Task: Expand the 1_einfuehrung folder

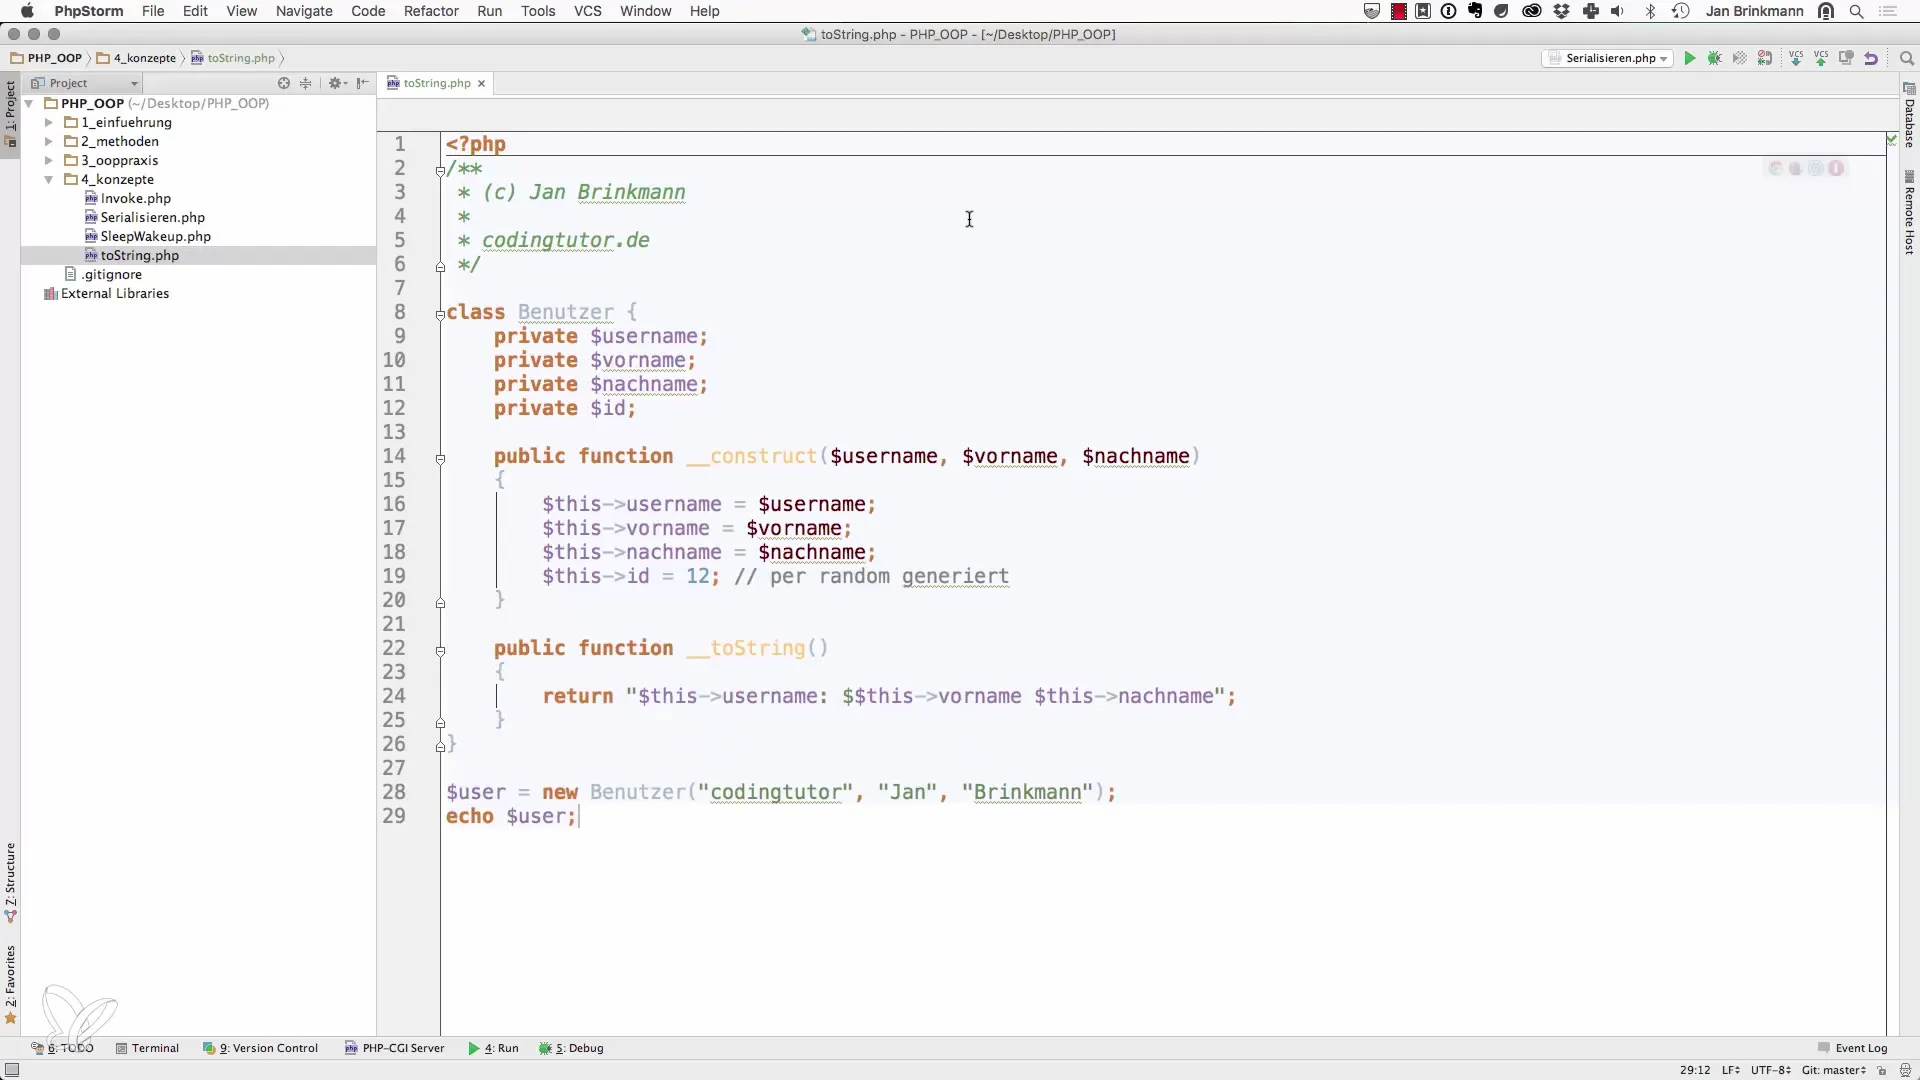Action: point(48,122)
